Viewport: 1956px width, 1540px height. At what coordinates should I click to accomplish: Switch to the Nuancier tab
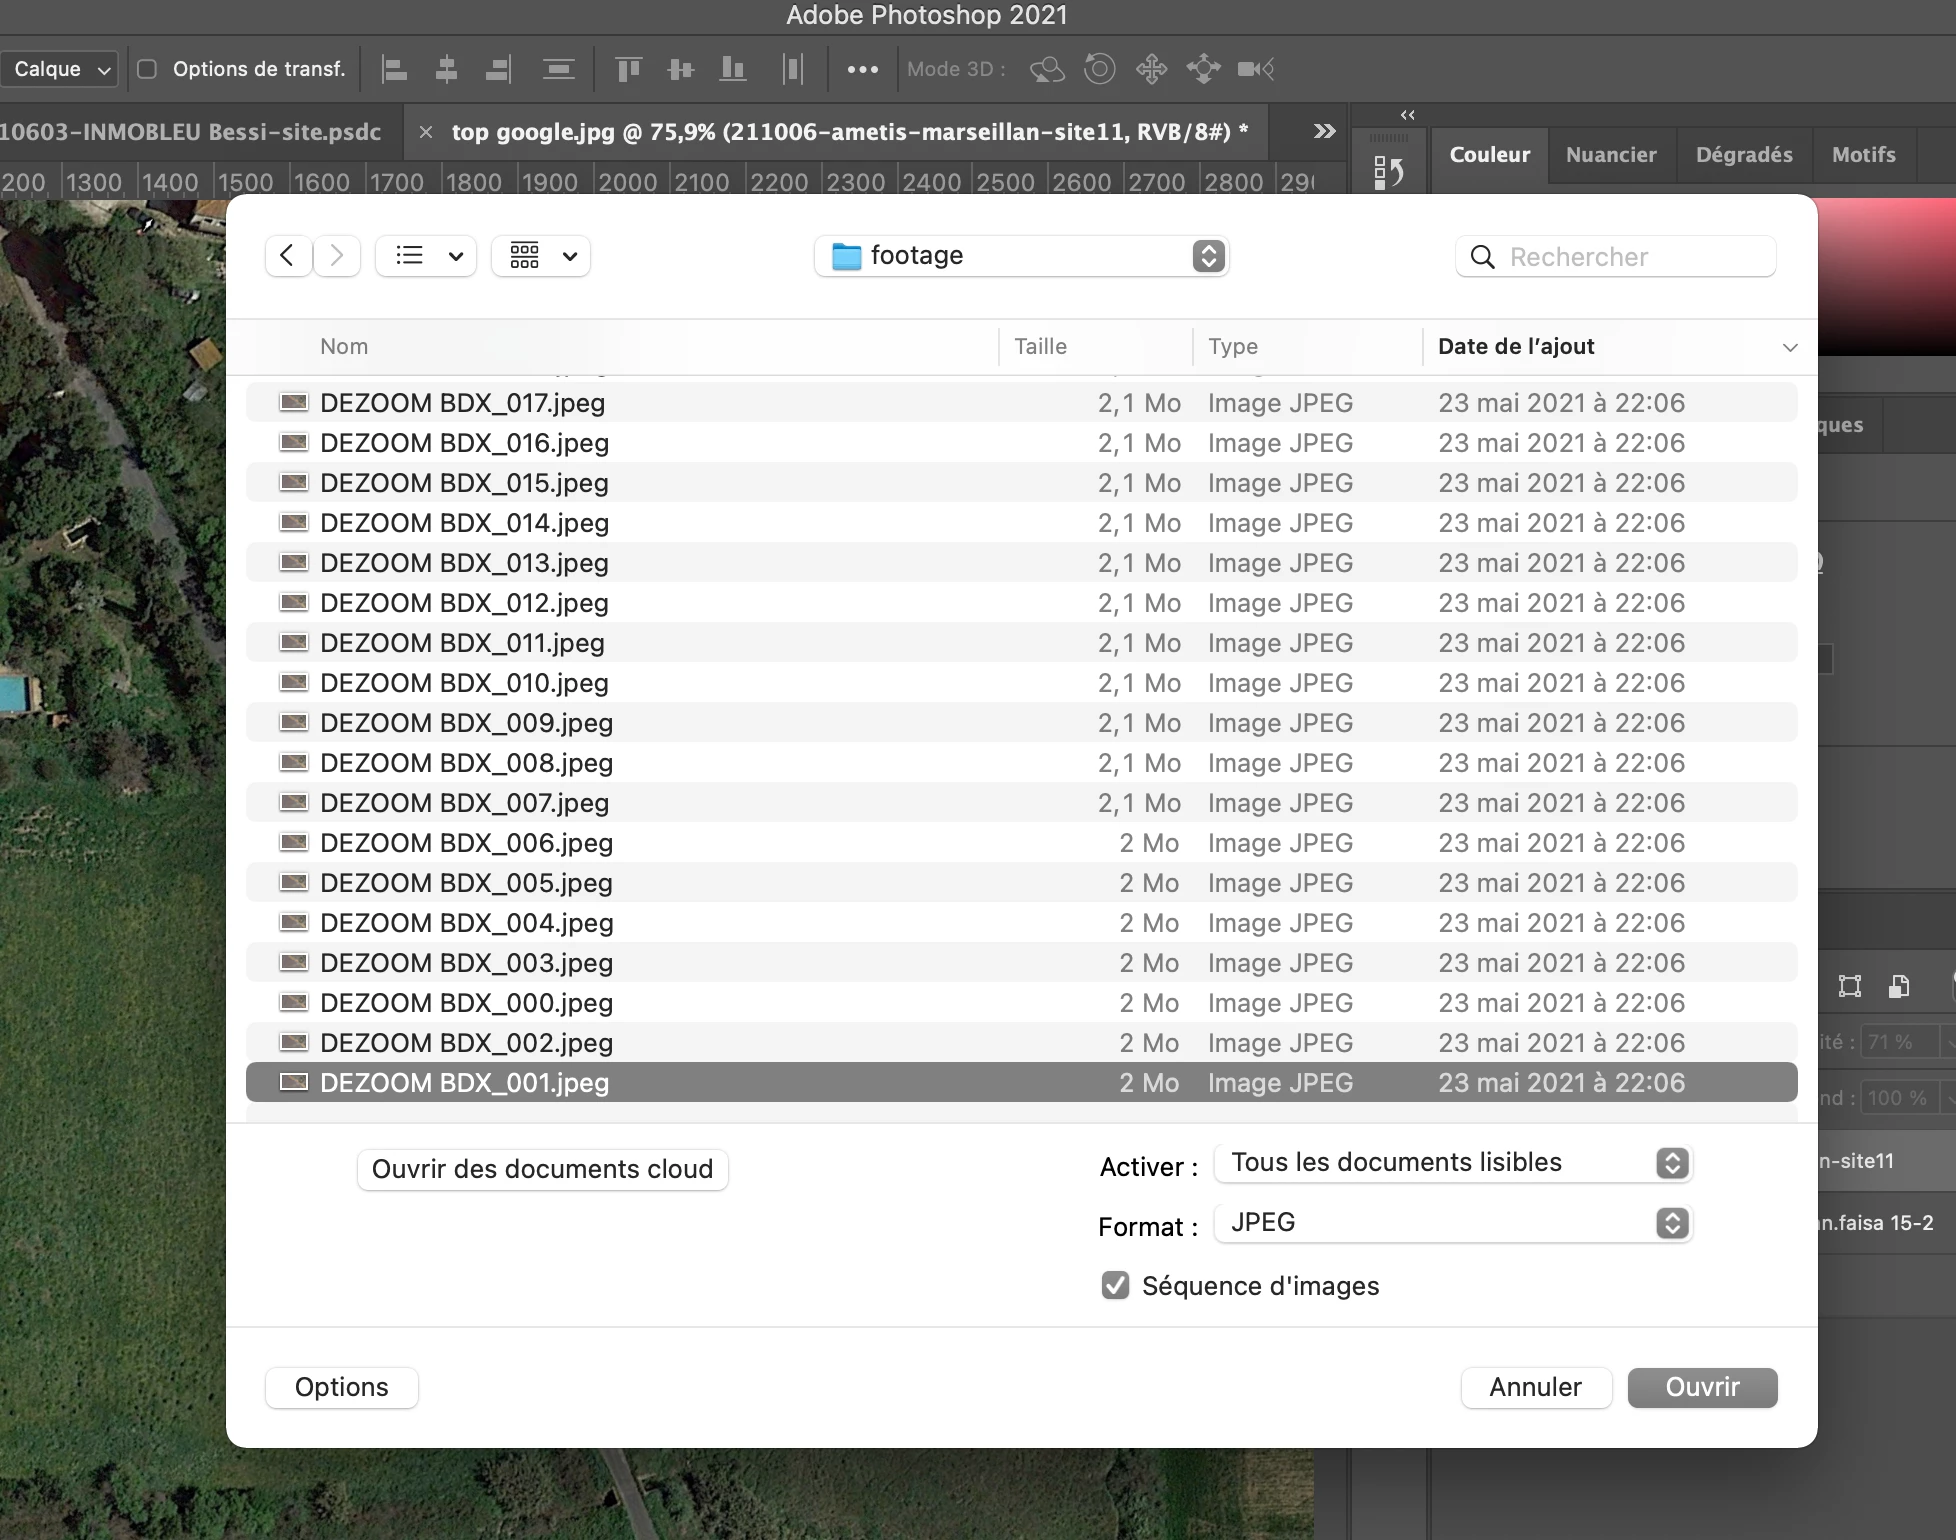(1611, 155)
